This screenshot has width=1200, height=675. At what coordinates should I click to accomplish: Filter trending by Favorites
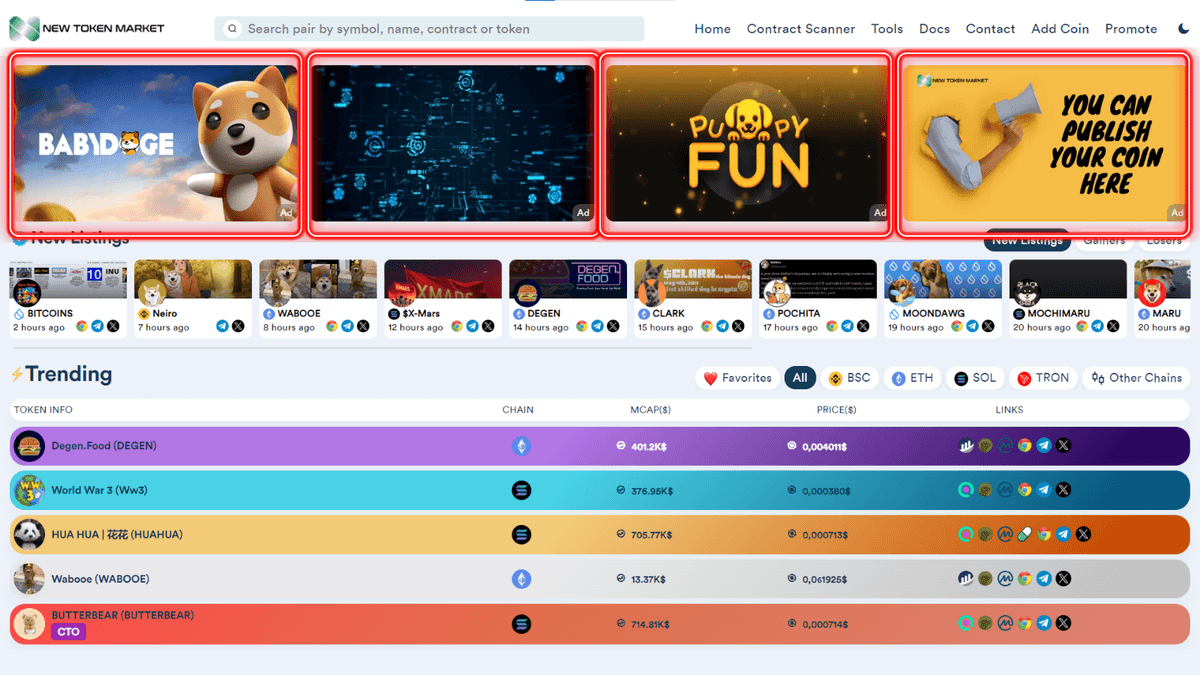coord(738,378)
